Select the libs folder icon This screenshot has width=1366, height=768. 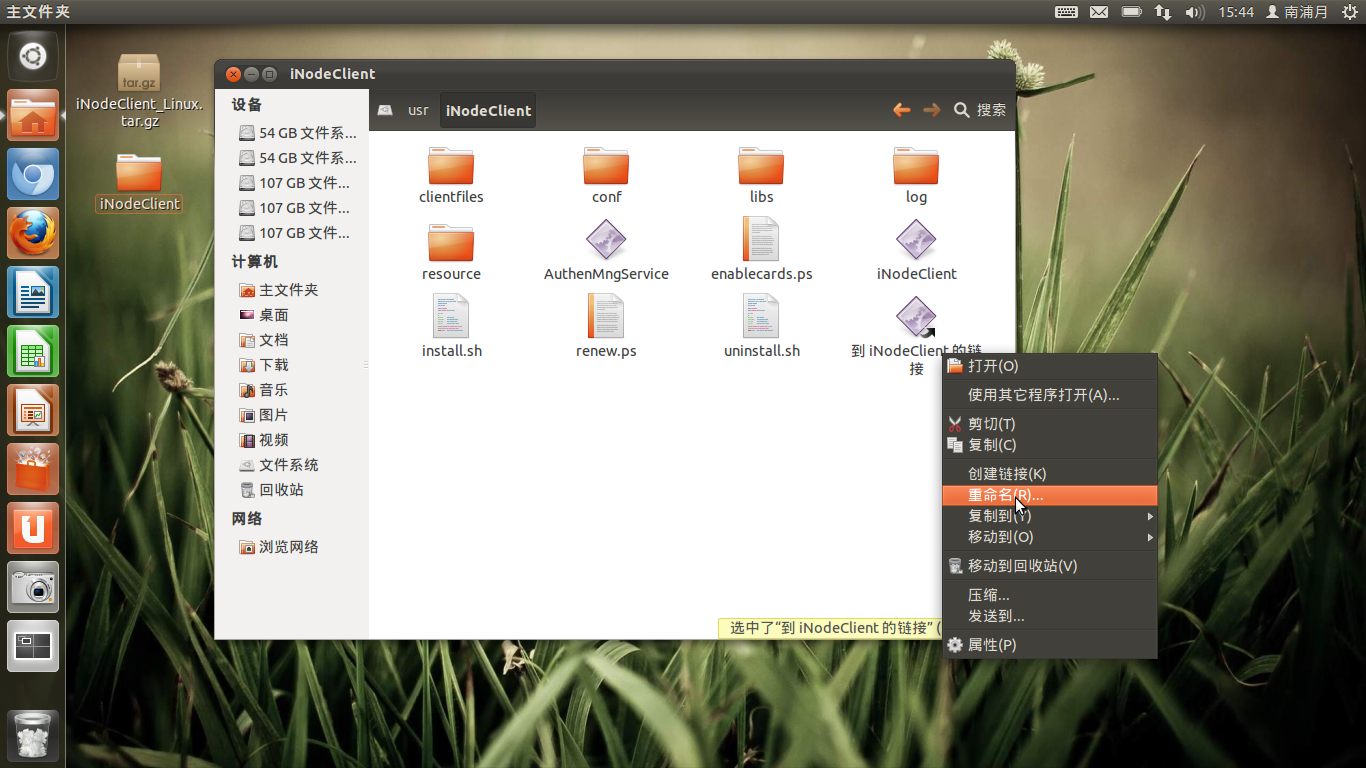click(761, 166)
